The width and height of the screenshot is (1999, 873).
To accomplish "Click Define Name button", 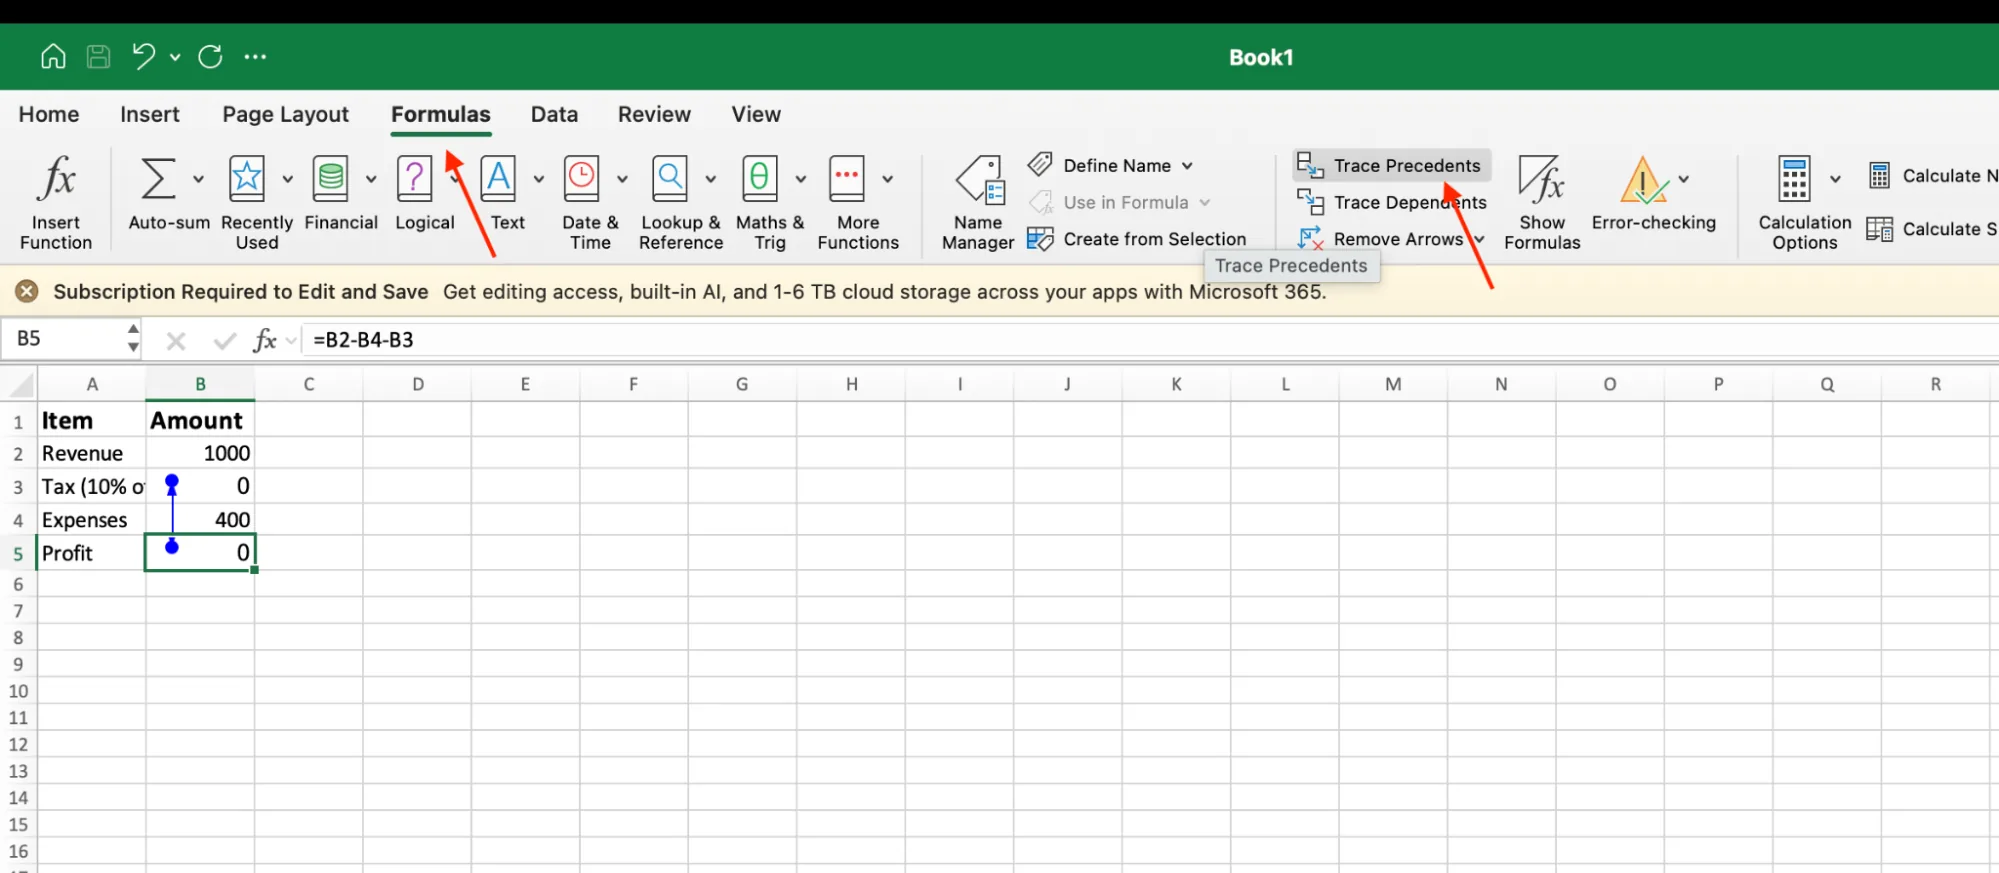I will point(1100,165).
